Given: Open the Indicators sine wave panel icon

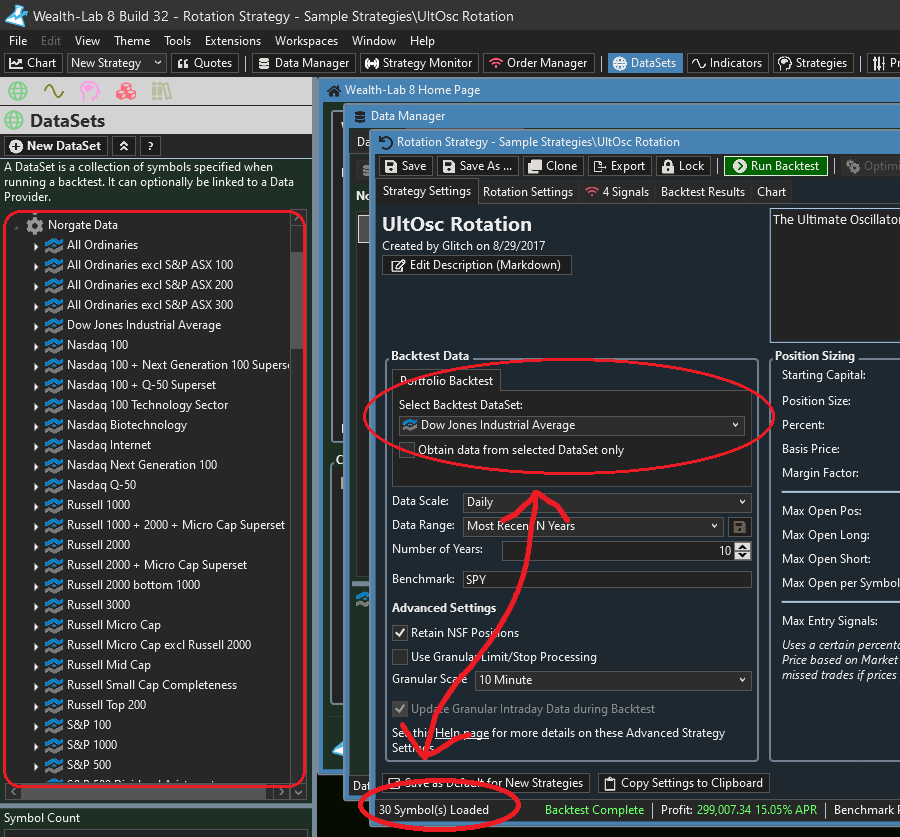Looking at the screenshot, I should 53,91.
